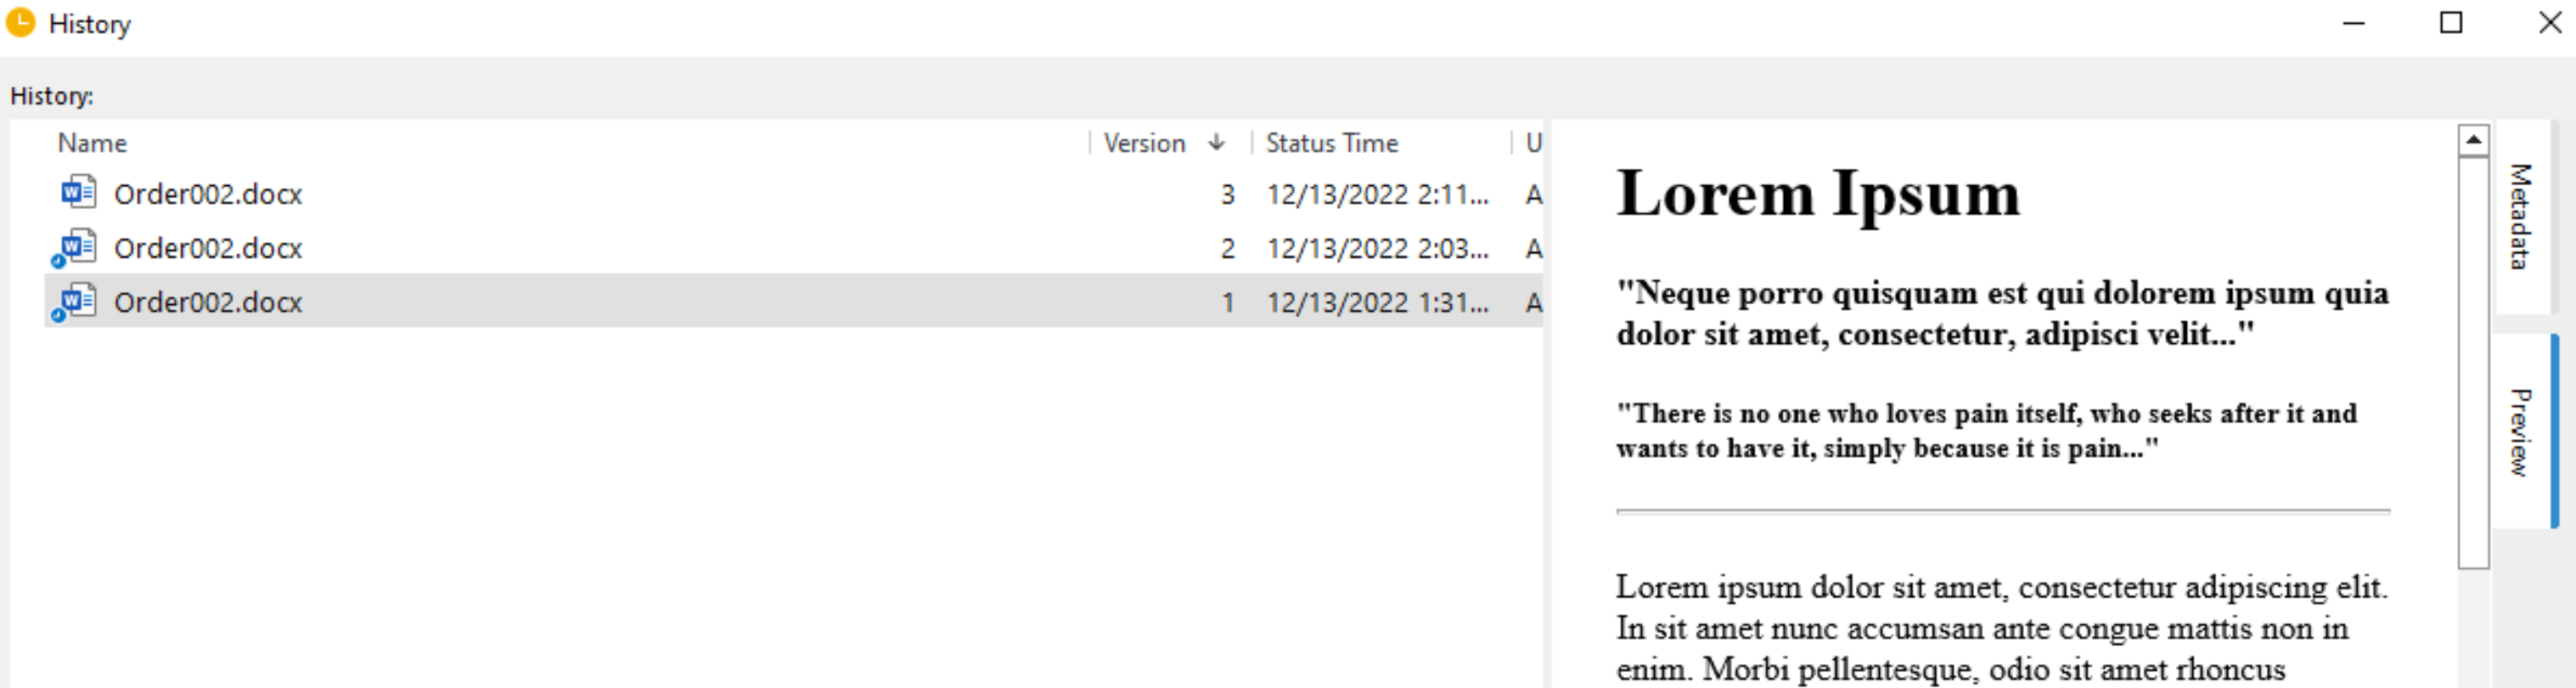Sort by the Version column header
Screen dimensions: 2576x688
point(1144,143)
